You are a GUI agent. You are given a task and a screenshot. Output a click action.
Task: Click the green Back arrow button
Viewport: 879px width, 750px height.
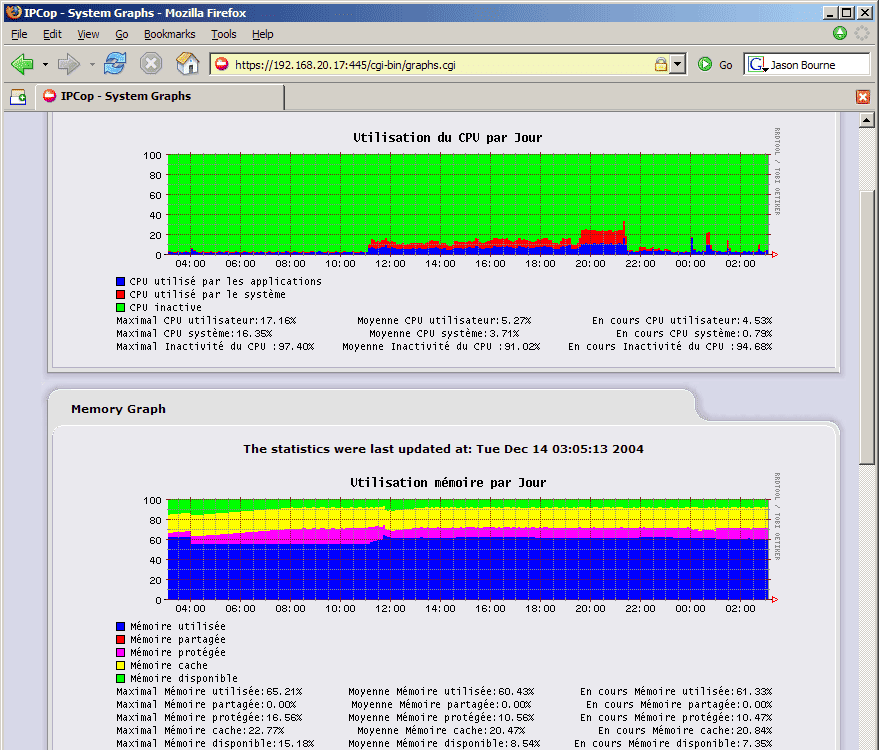point(23,64)
